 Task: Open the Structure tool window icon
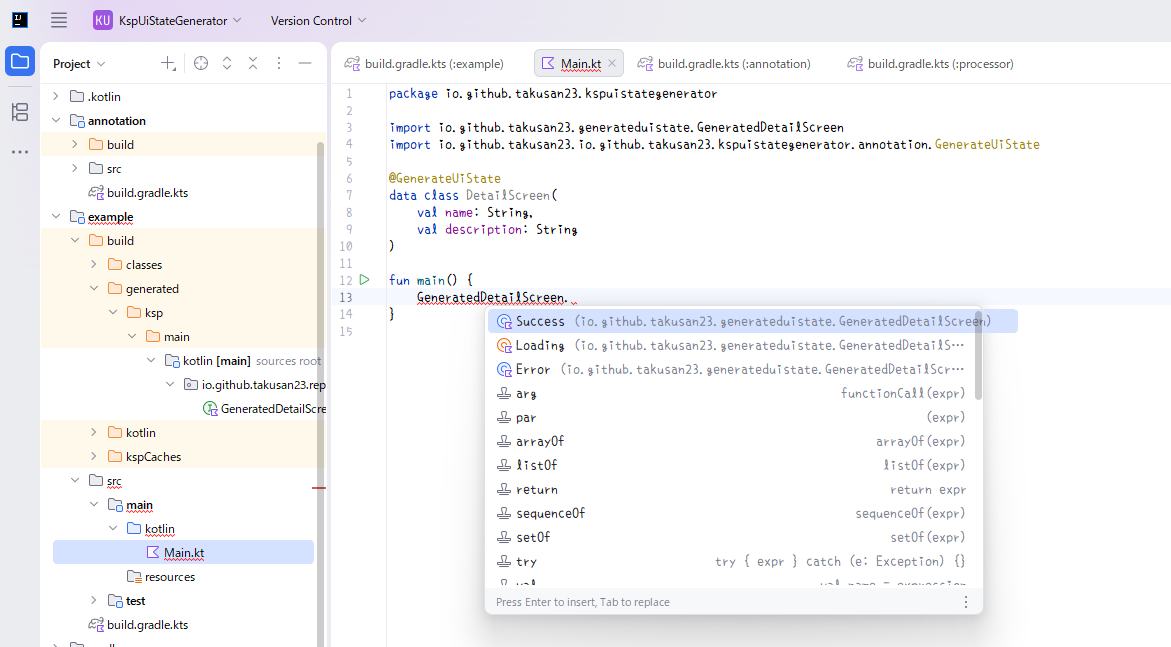(20, 112)
